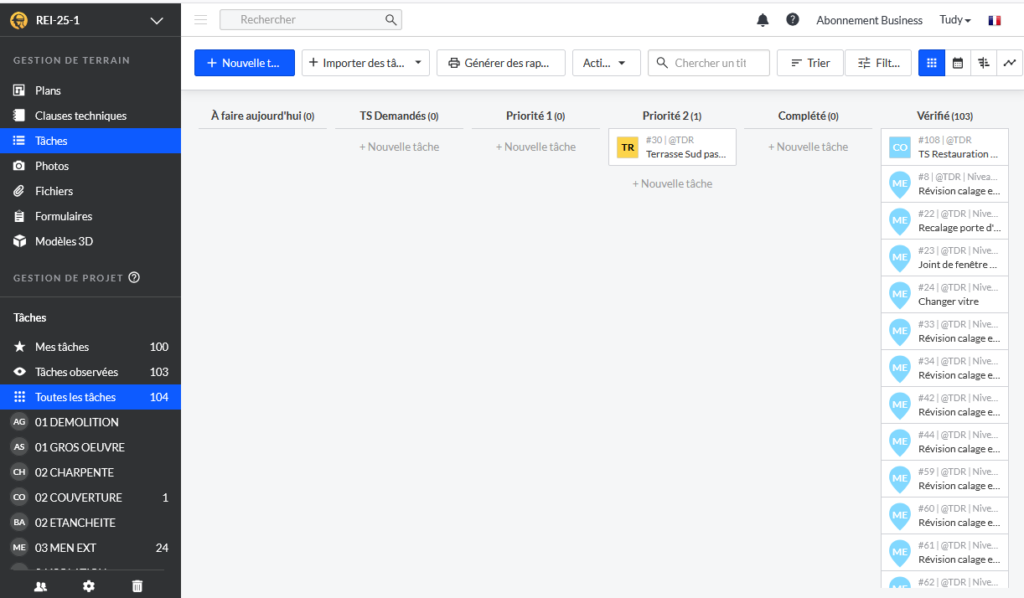
Task: Expand the REI-25-1 project dropdown
Action: point(157,20)
